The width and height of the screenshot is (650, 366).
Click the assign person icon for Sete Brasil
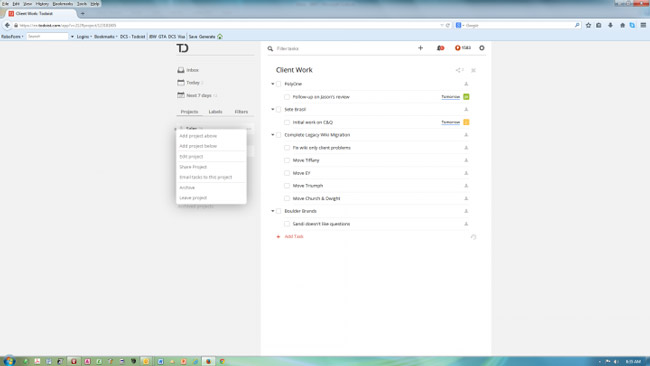466,109
